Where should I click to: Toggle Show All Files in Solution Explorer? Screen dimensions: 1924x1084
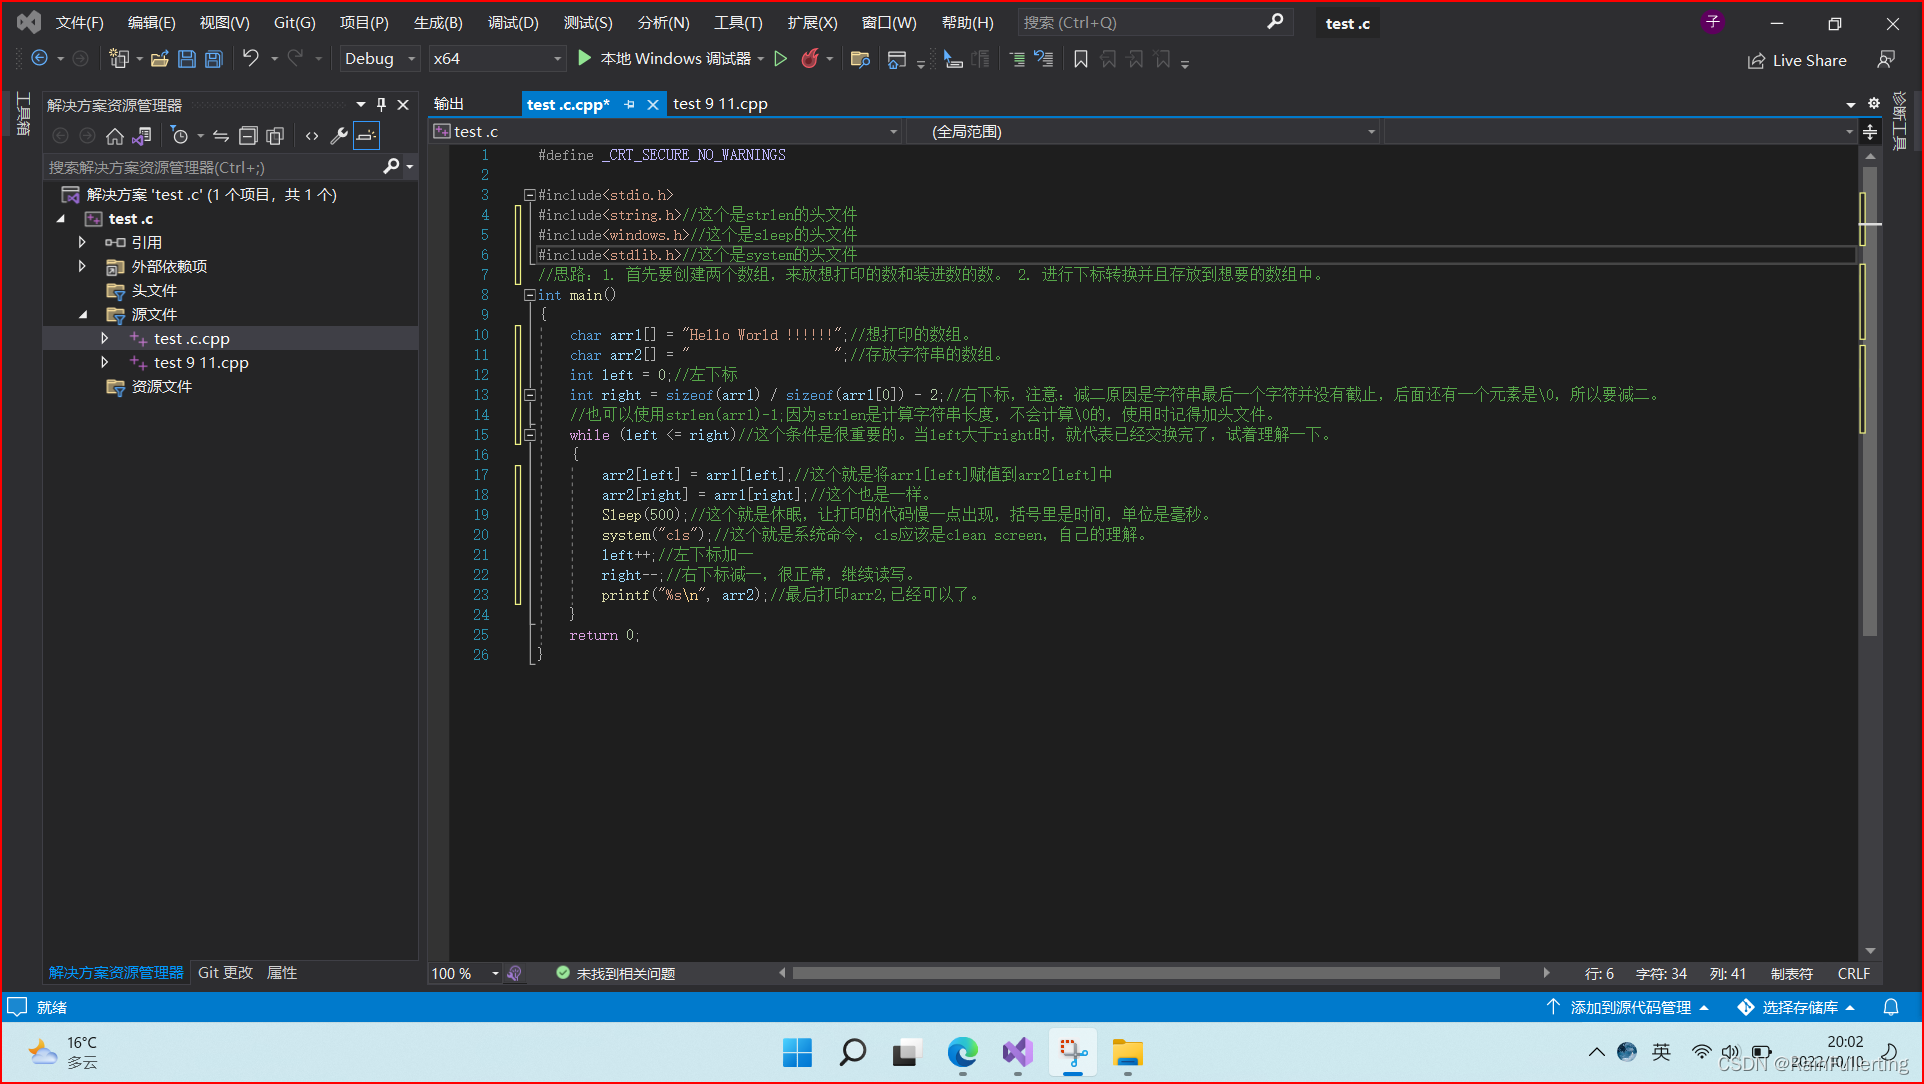275,136
